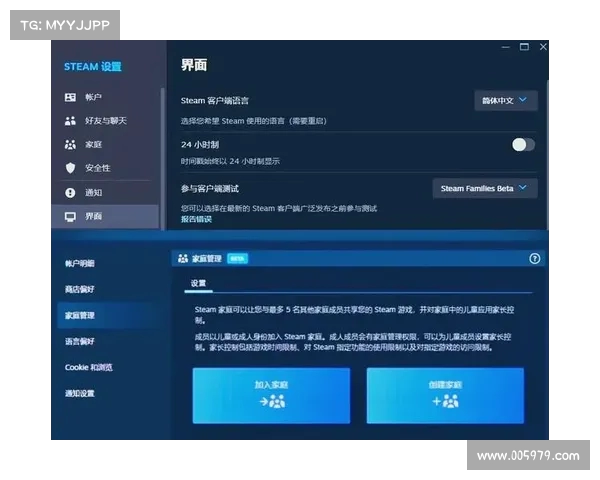Open the 安全性 shield icon
This screenshot has width=600, height=480.
(x=70, y=168)
